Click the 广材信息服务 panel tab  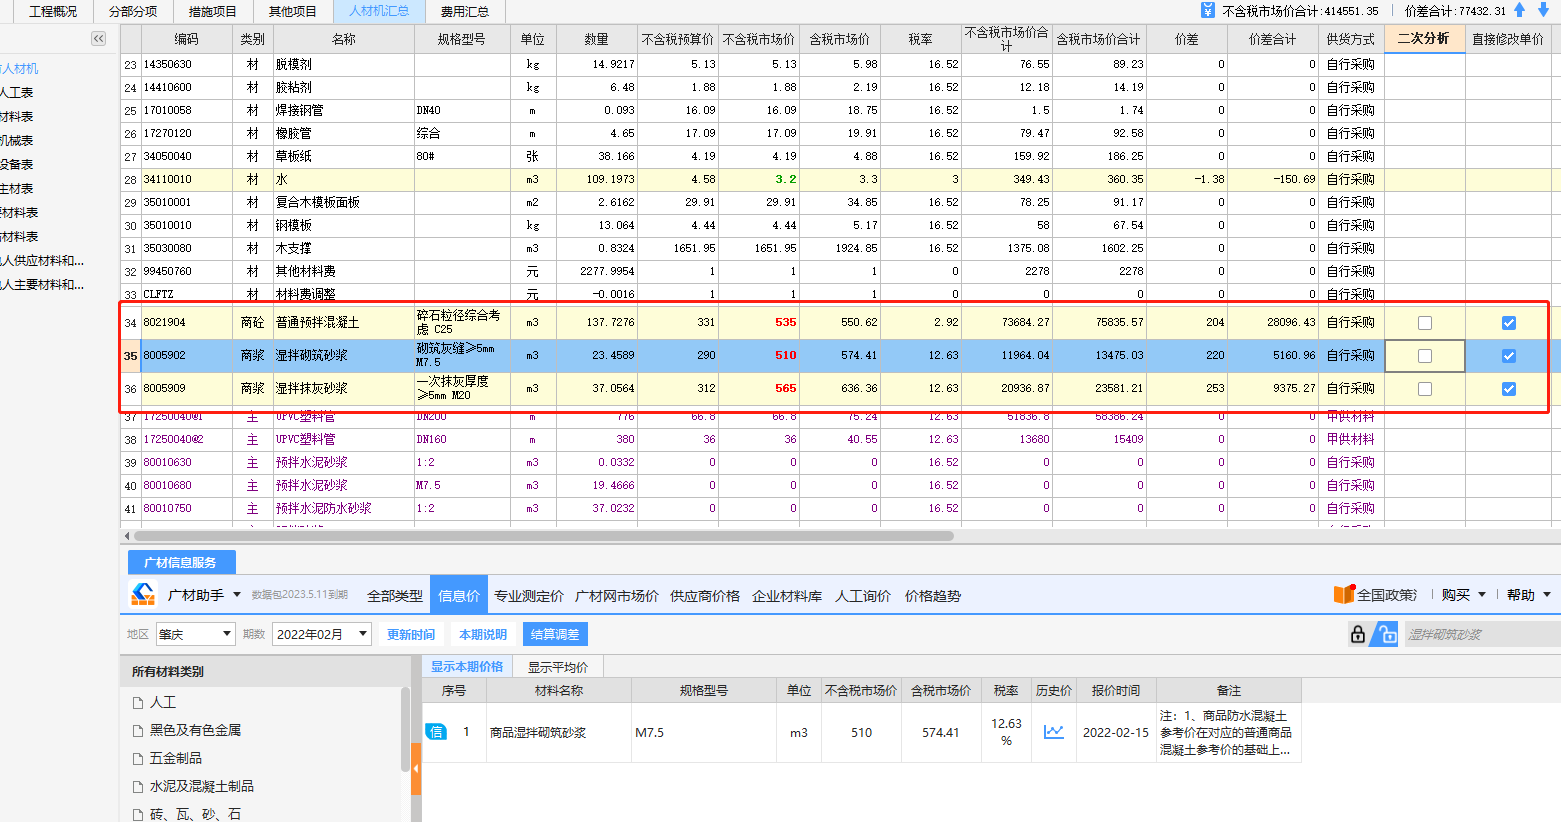coord(181,562)
